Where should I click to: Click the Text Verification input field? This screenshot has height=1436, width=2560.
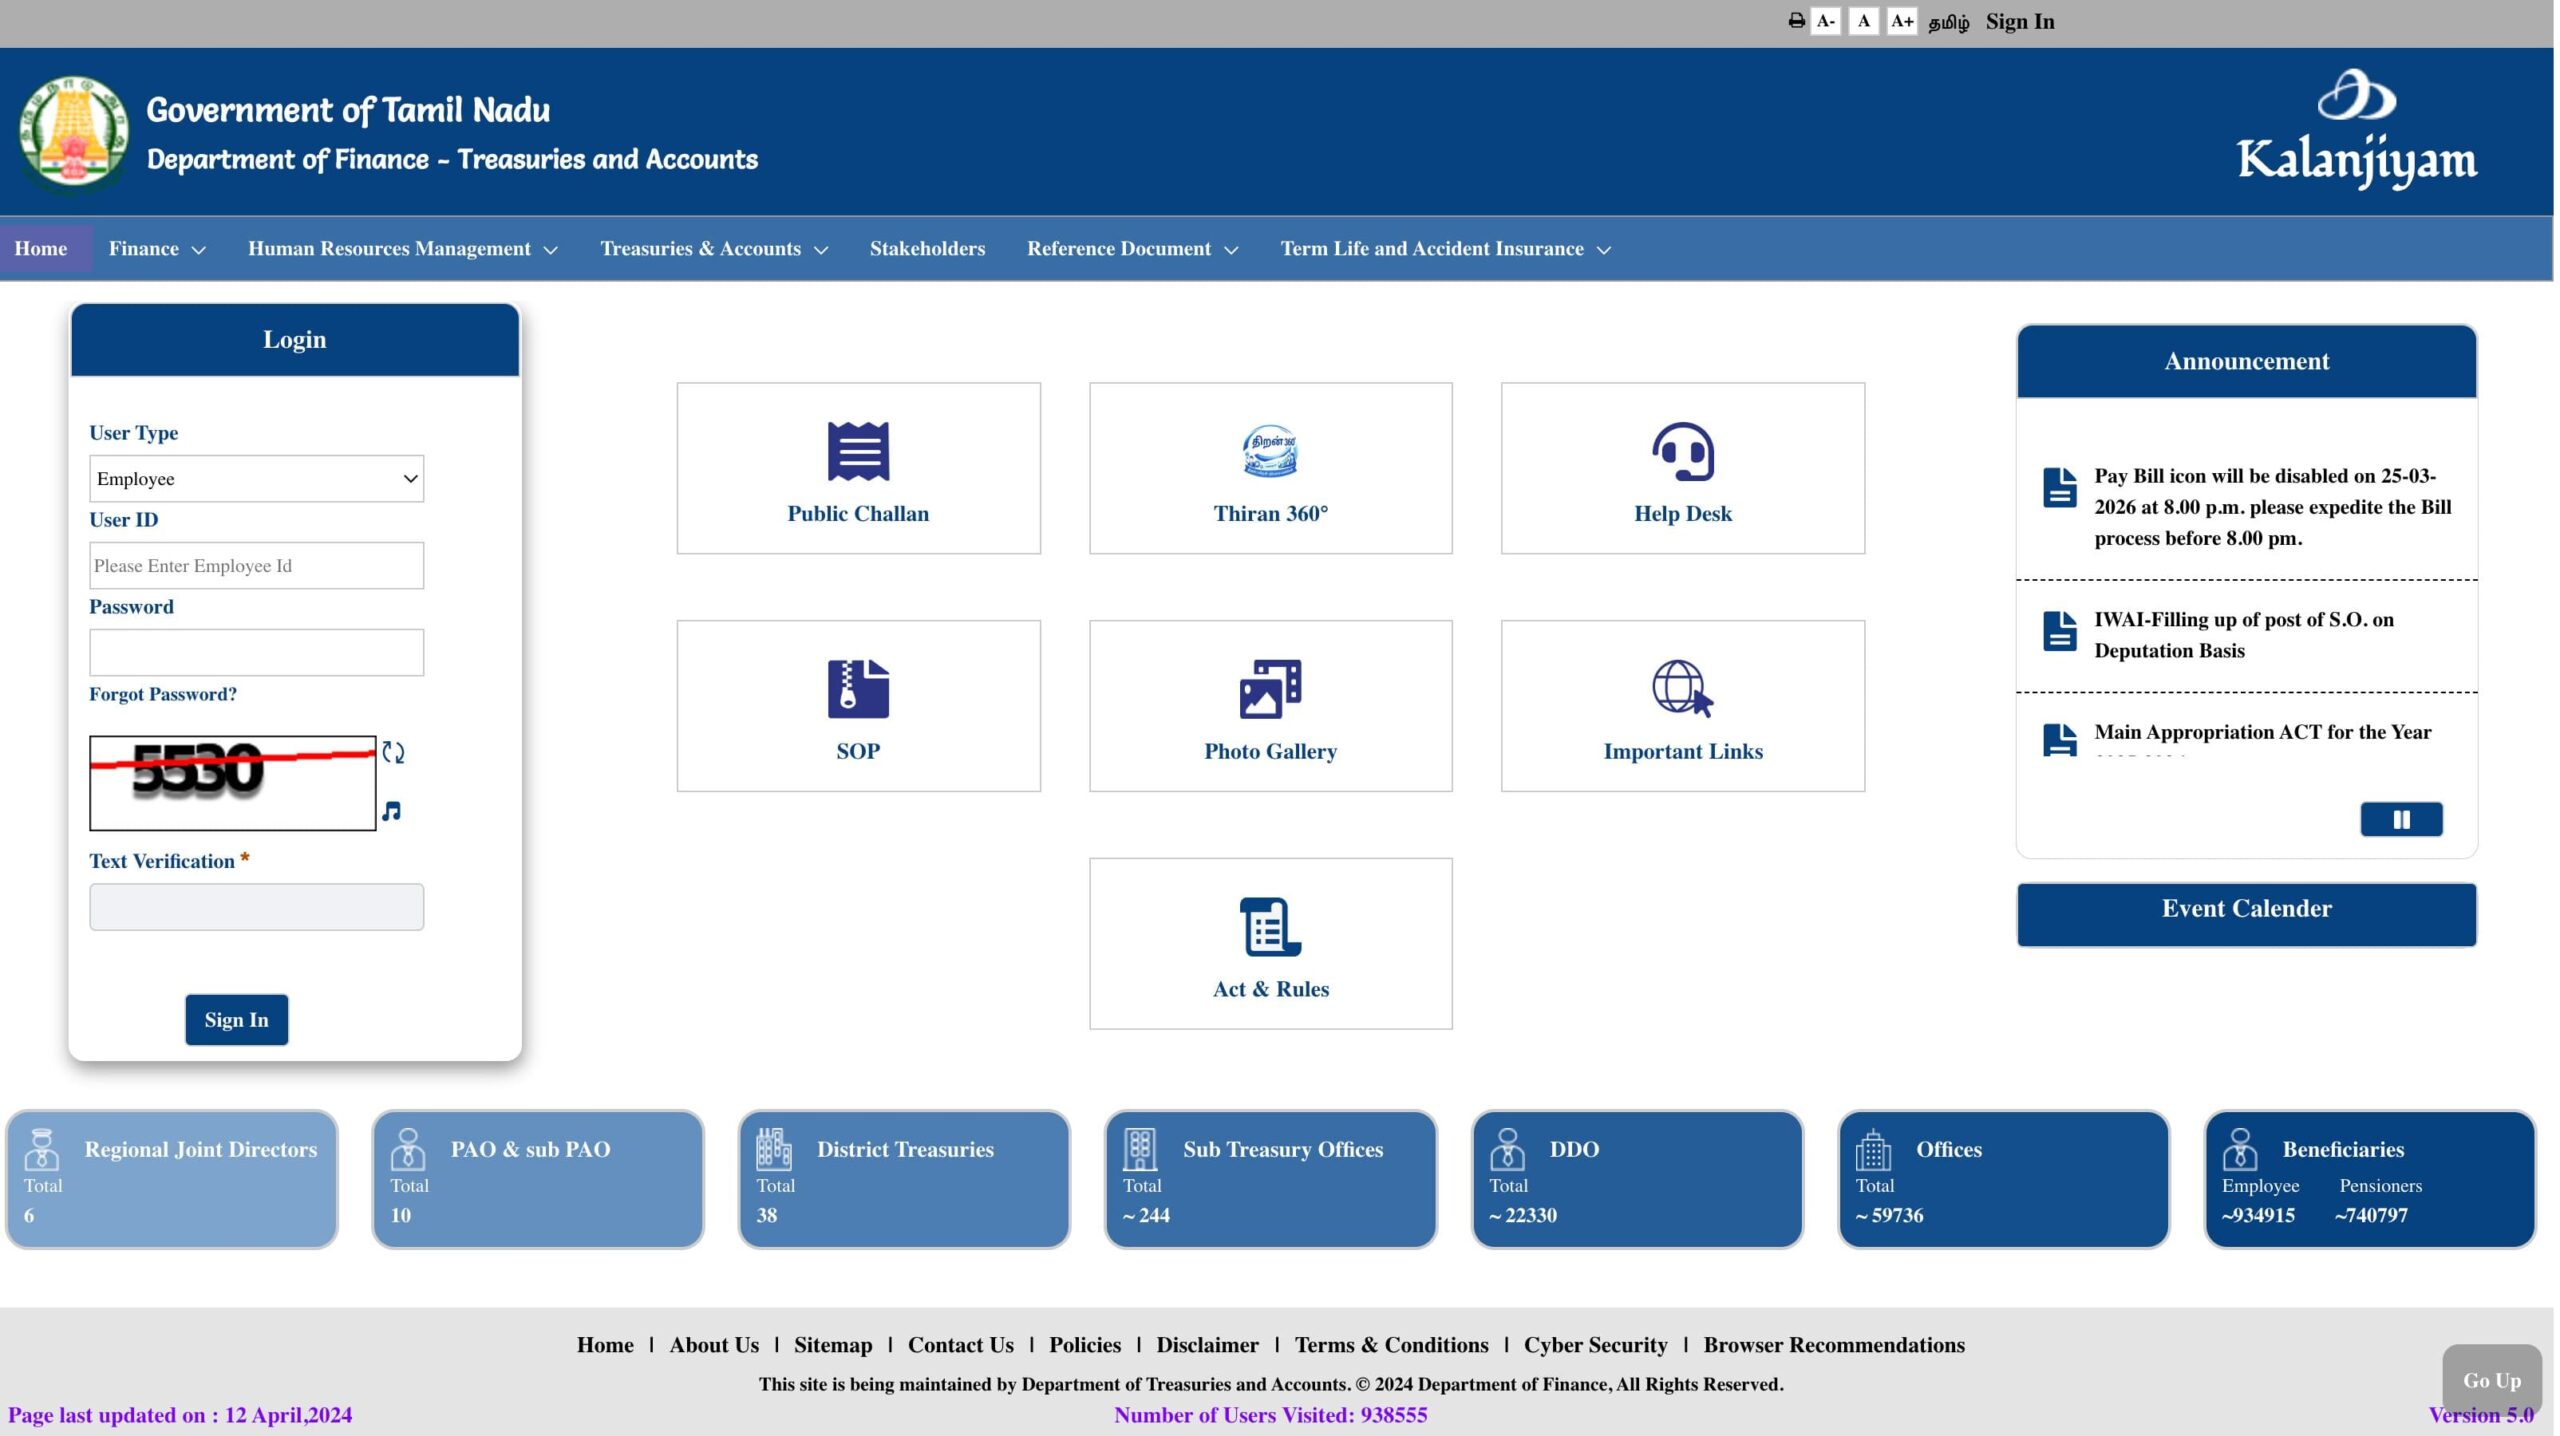point(256,907)
